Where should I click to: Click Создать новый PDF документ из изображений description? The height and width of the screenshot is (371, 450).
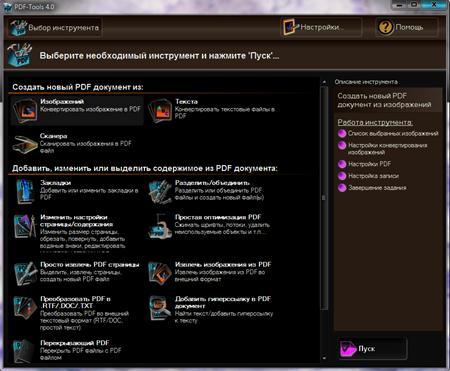[x=384, y=100]
